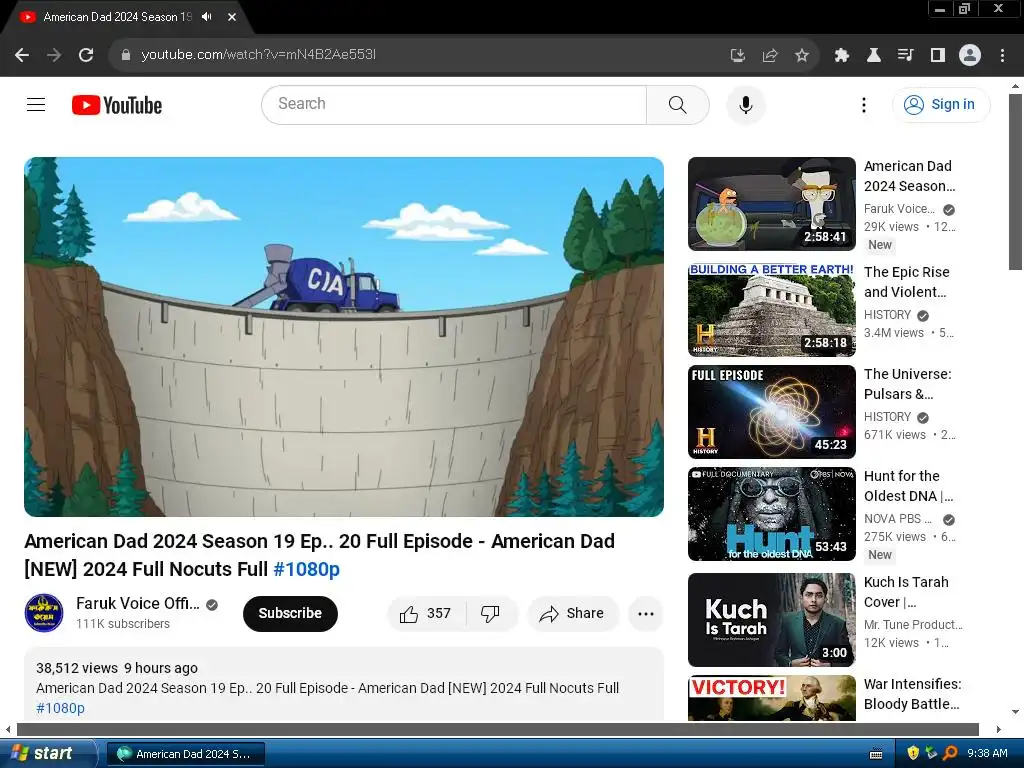This screenshot has height=768, width=1024.
Task: Select American Dad 2024 taskbar button
Action: point(185,754)
